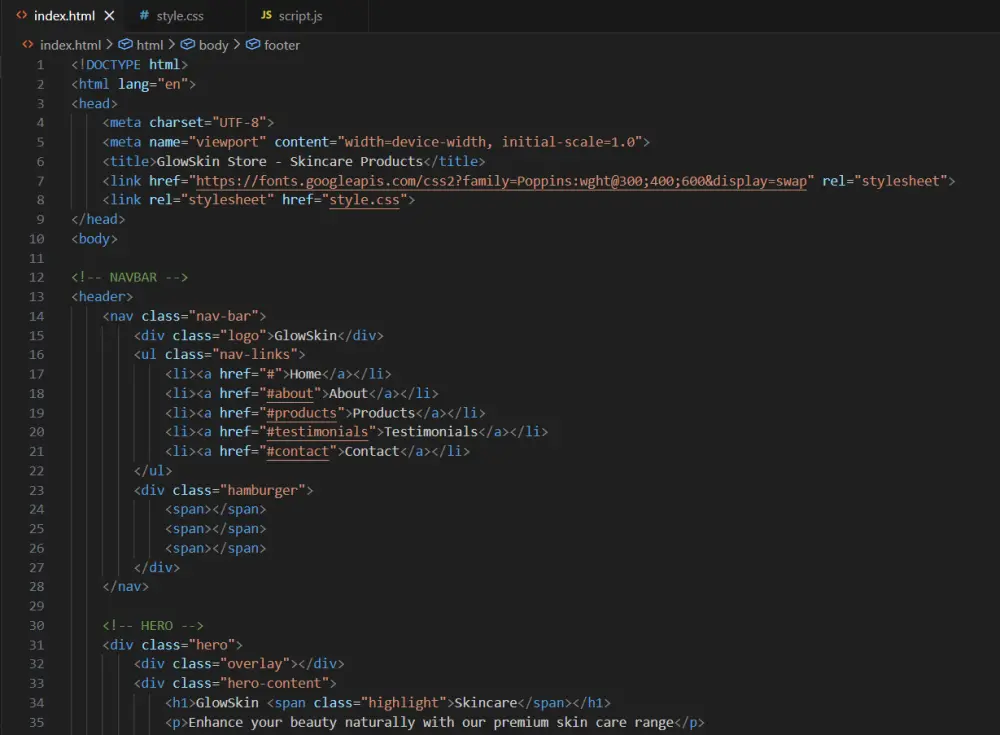Click the #about href link on line 18
Screen dimensions: 1000x735
coord(290,393)
